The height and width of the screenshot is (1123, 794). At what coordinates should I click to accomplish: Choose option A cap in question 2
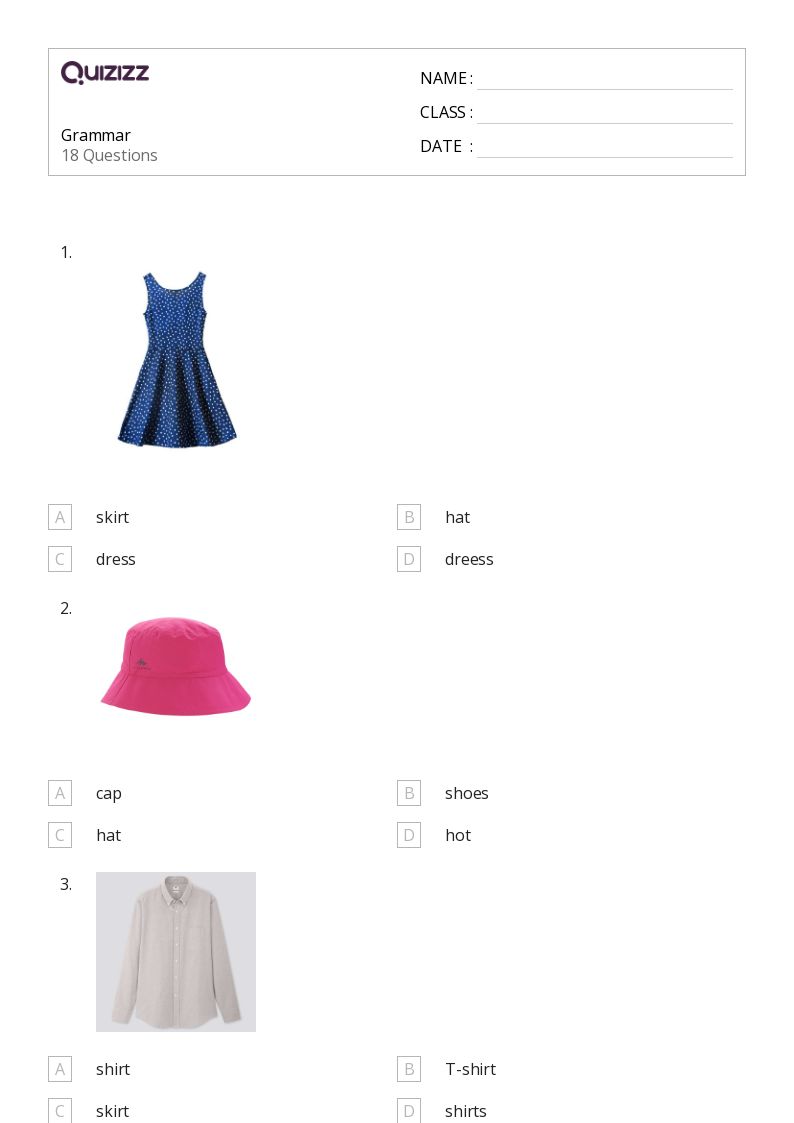pos(60,794)
